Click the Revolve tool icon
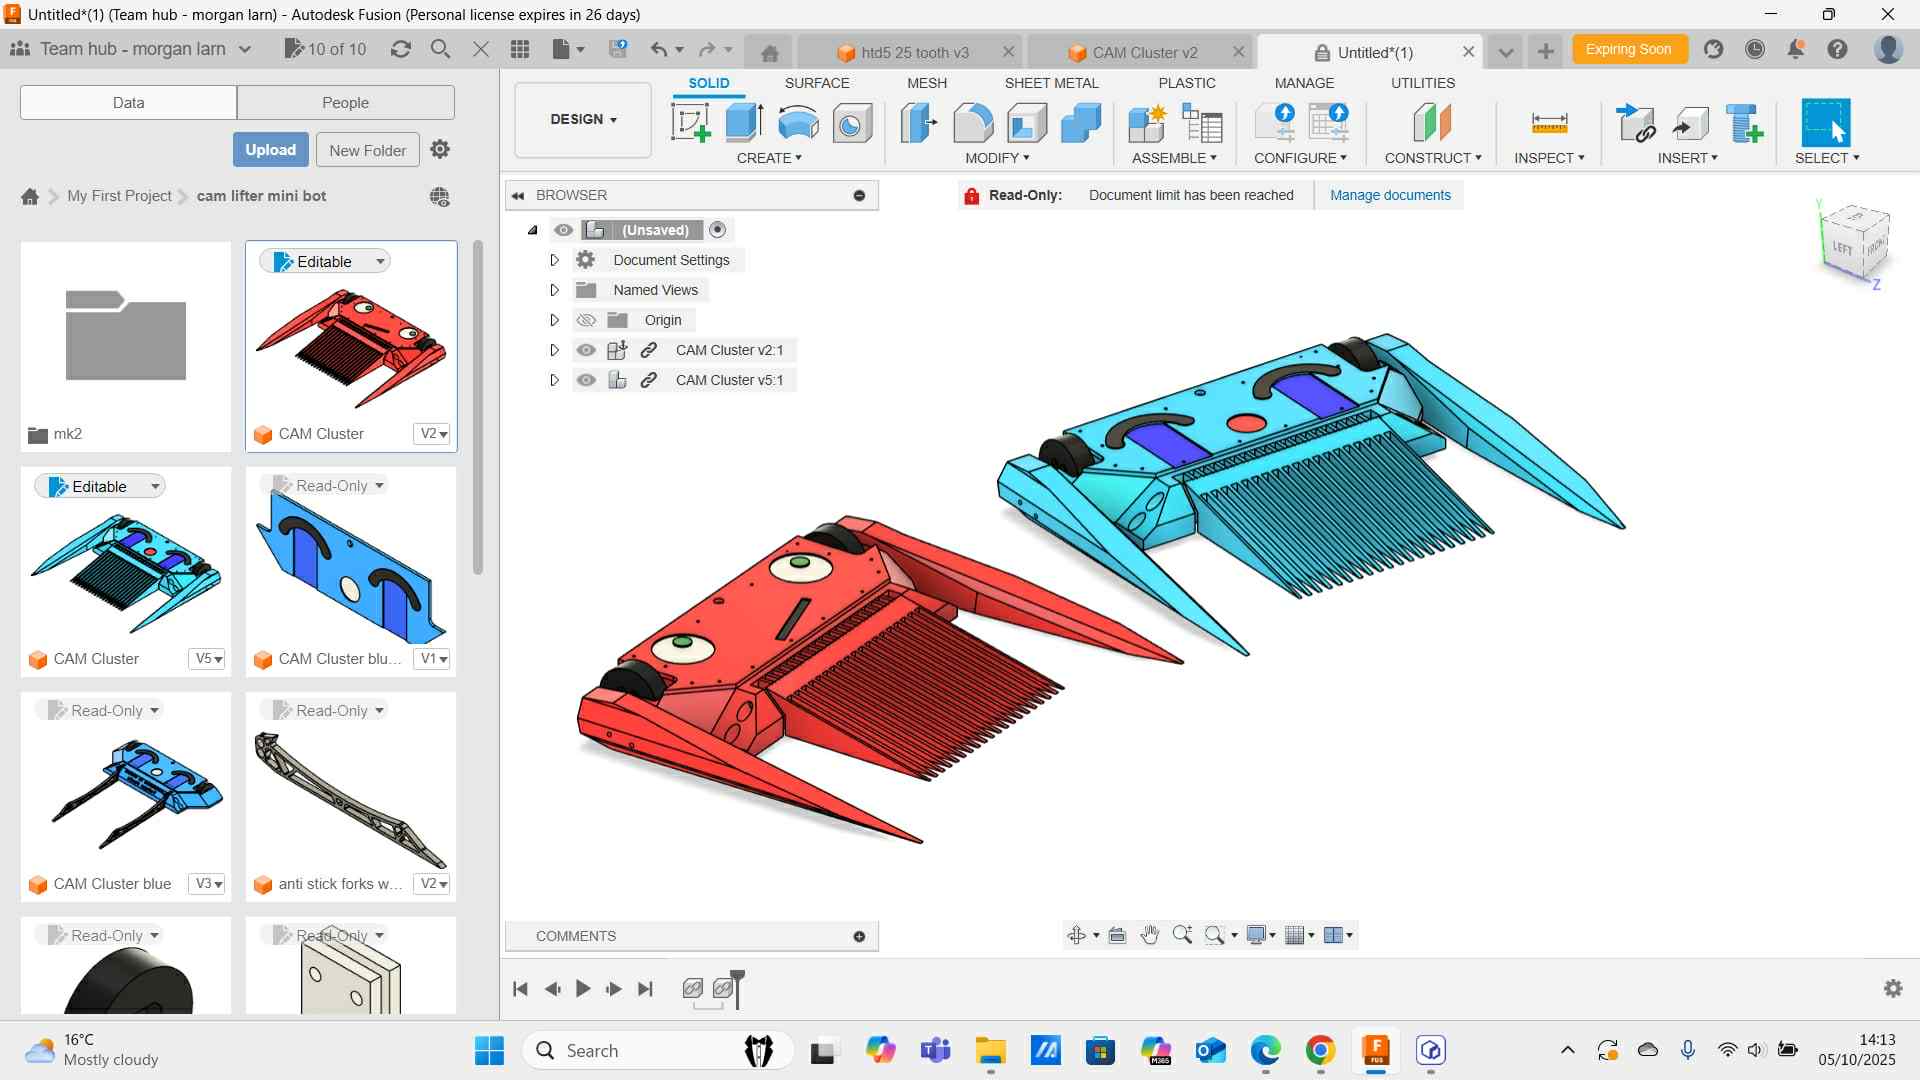The image size is (1920, 1080). pyautogui.click(x=798, y=123)
